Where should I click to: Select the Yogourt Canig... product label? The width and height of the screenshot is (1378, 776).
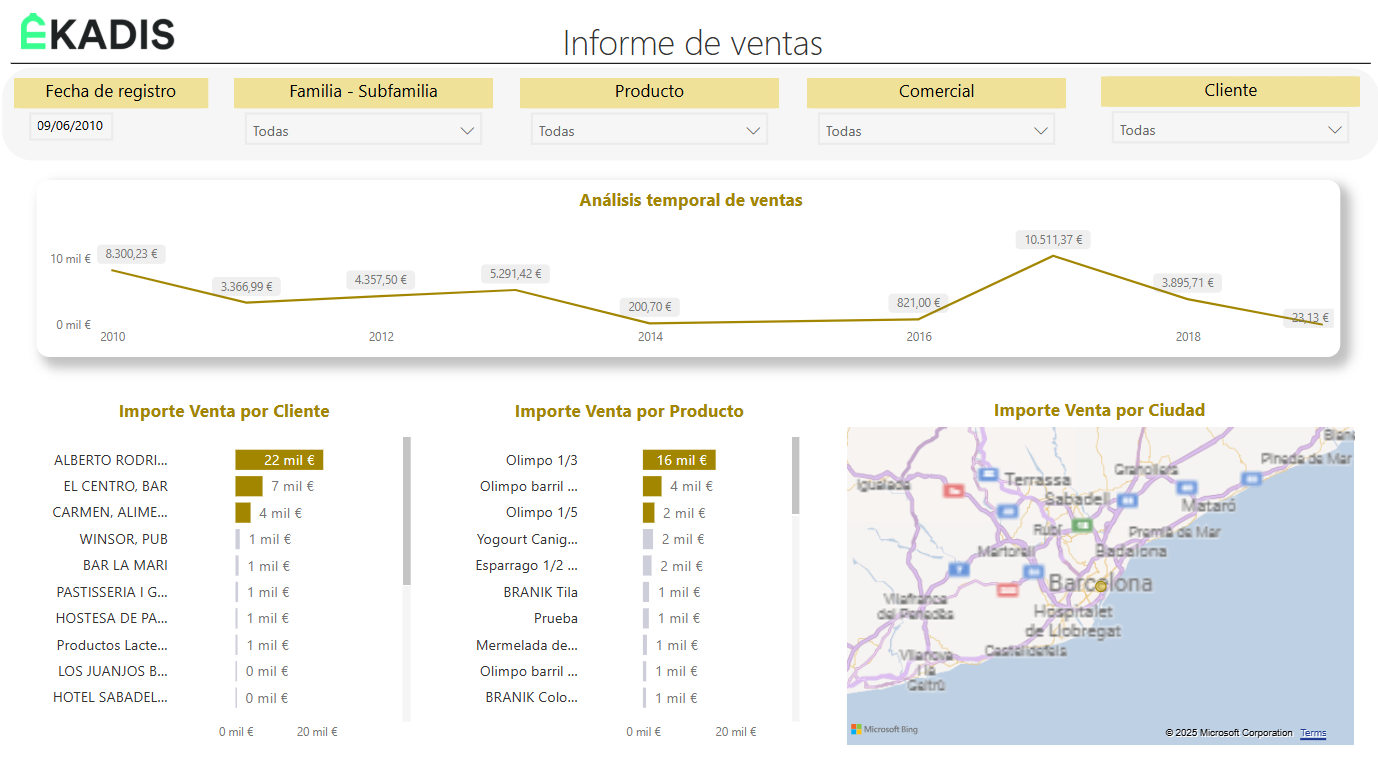pyautogui.click(x=528, y=539)
